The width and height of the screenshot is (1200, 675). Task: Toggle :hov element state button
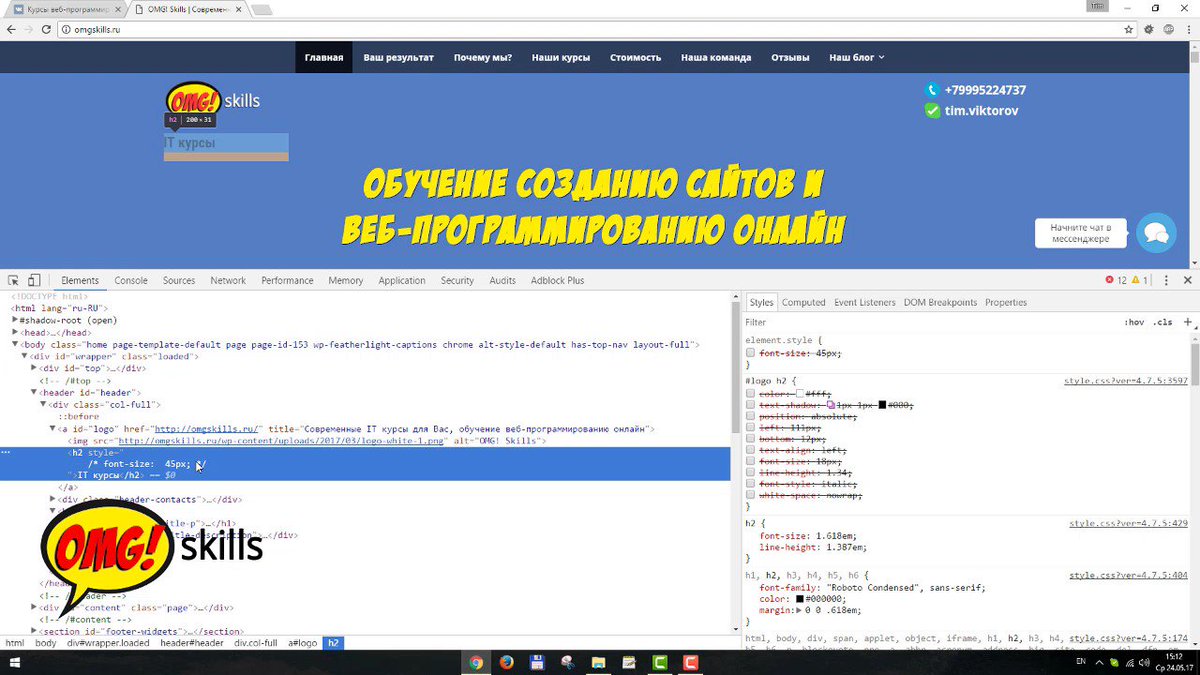[x=1134, y=322]
